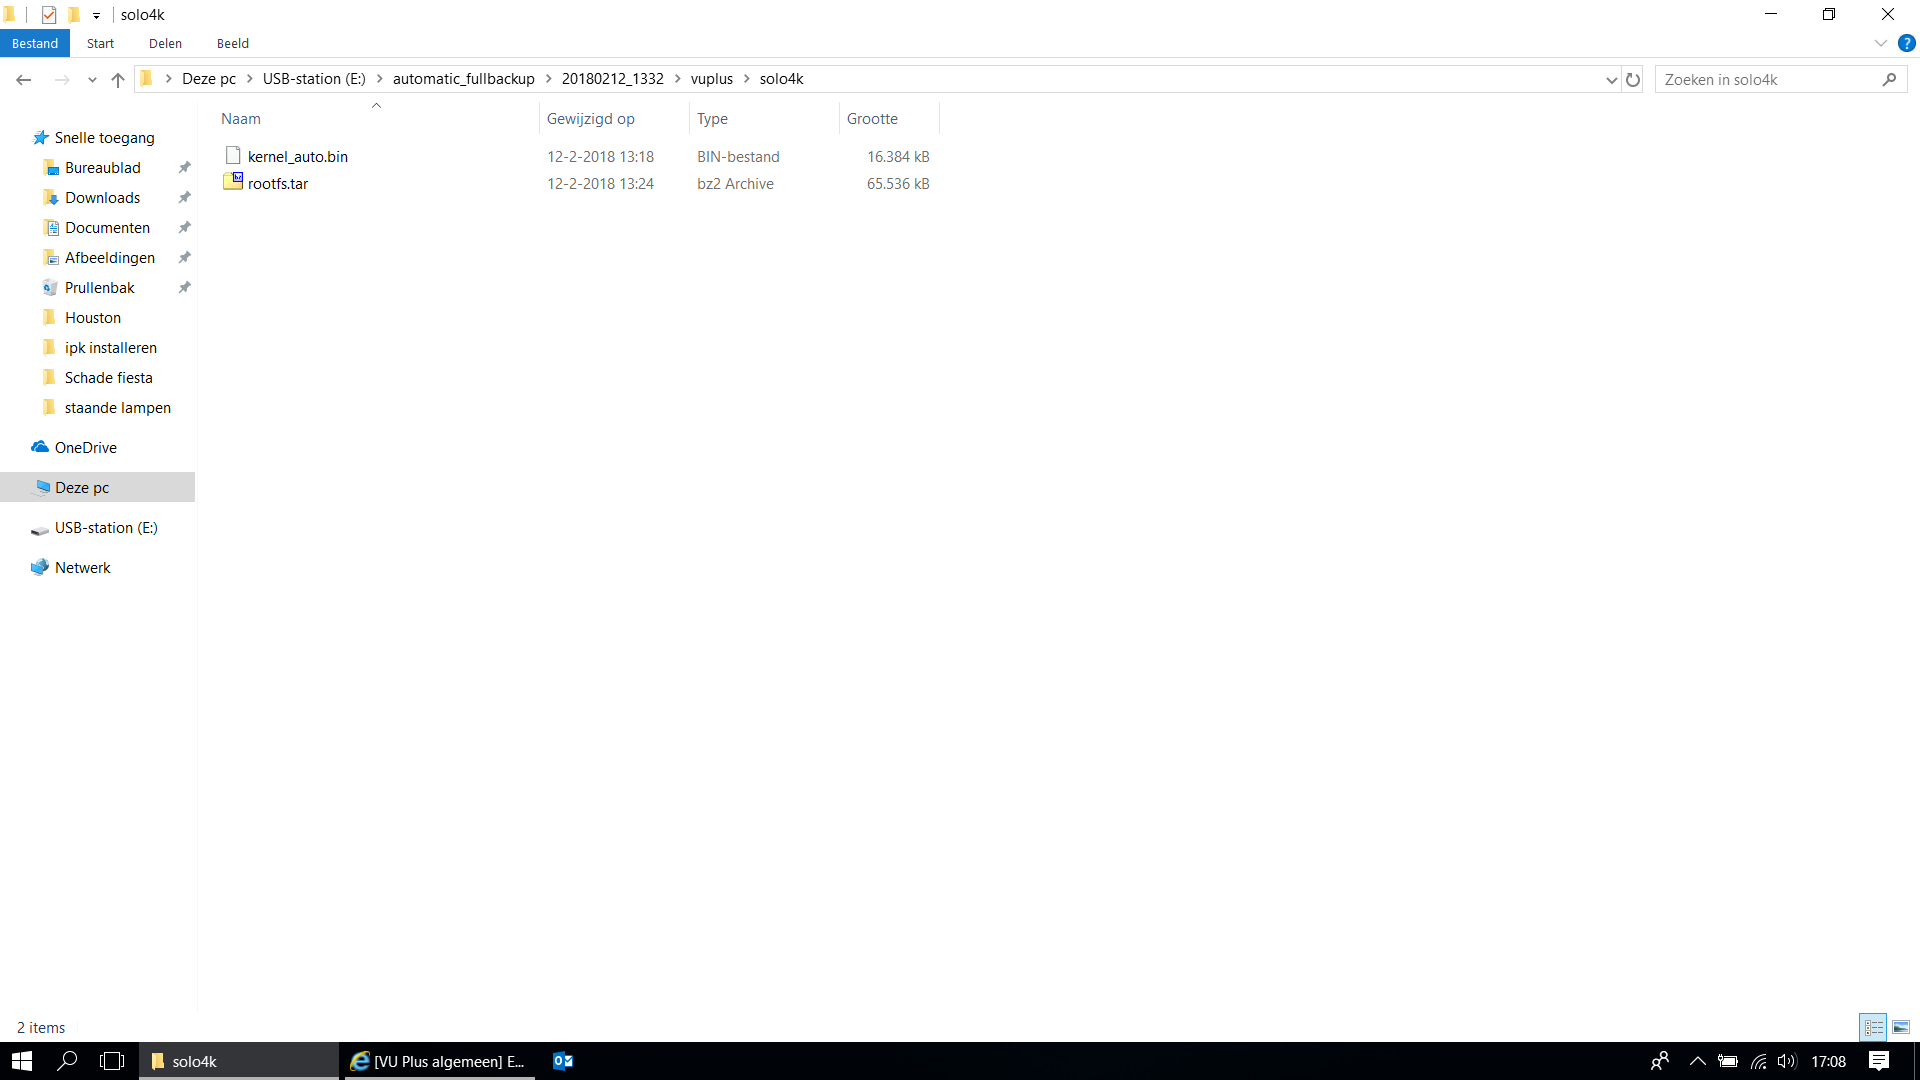Screen dimensions: 1920x1080
Task: Open OneDrive in navigation pane
Action: (85, 448)
